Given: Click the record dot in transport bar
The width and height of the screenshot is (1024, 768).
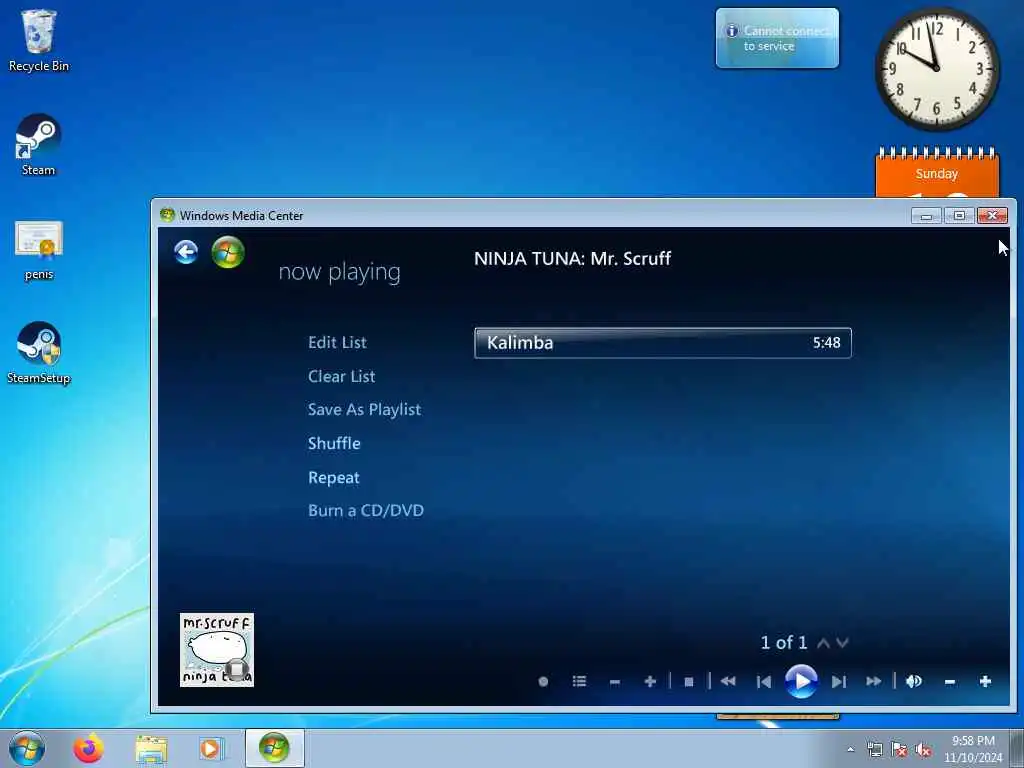Looking at the screenshot, I should click(543, 682).
